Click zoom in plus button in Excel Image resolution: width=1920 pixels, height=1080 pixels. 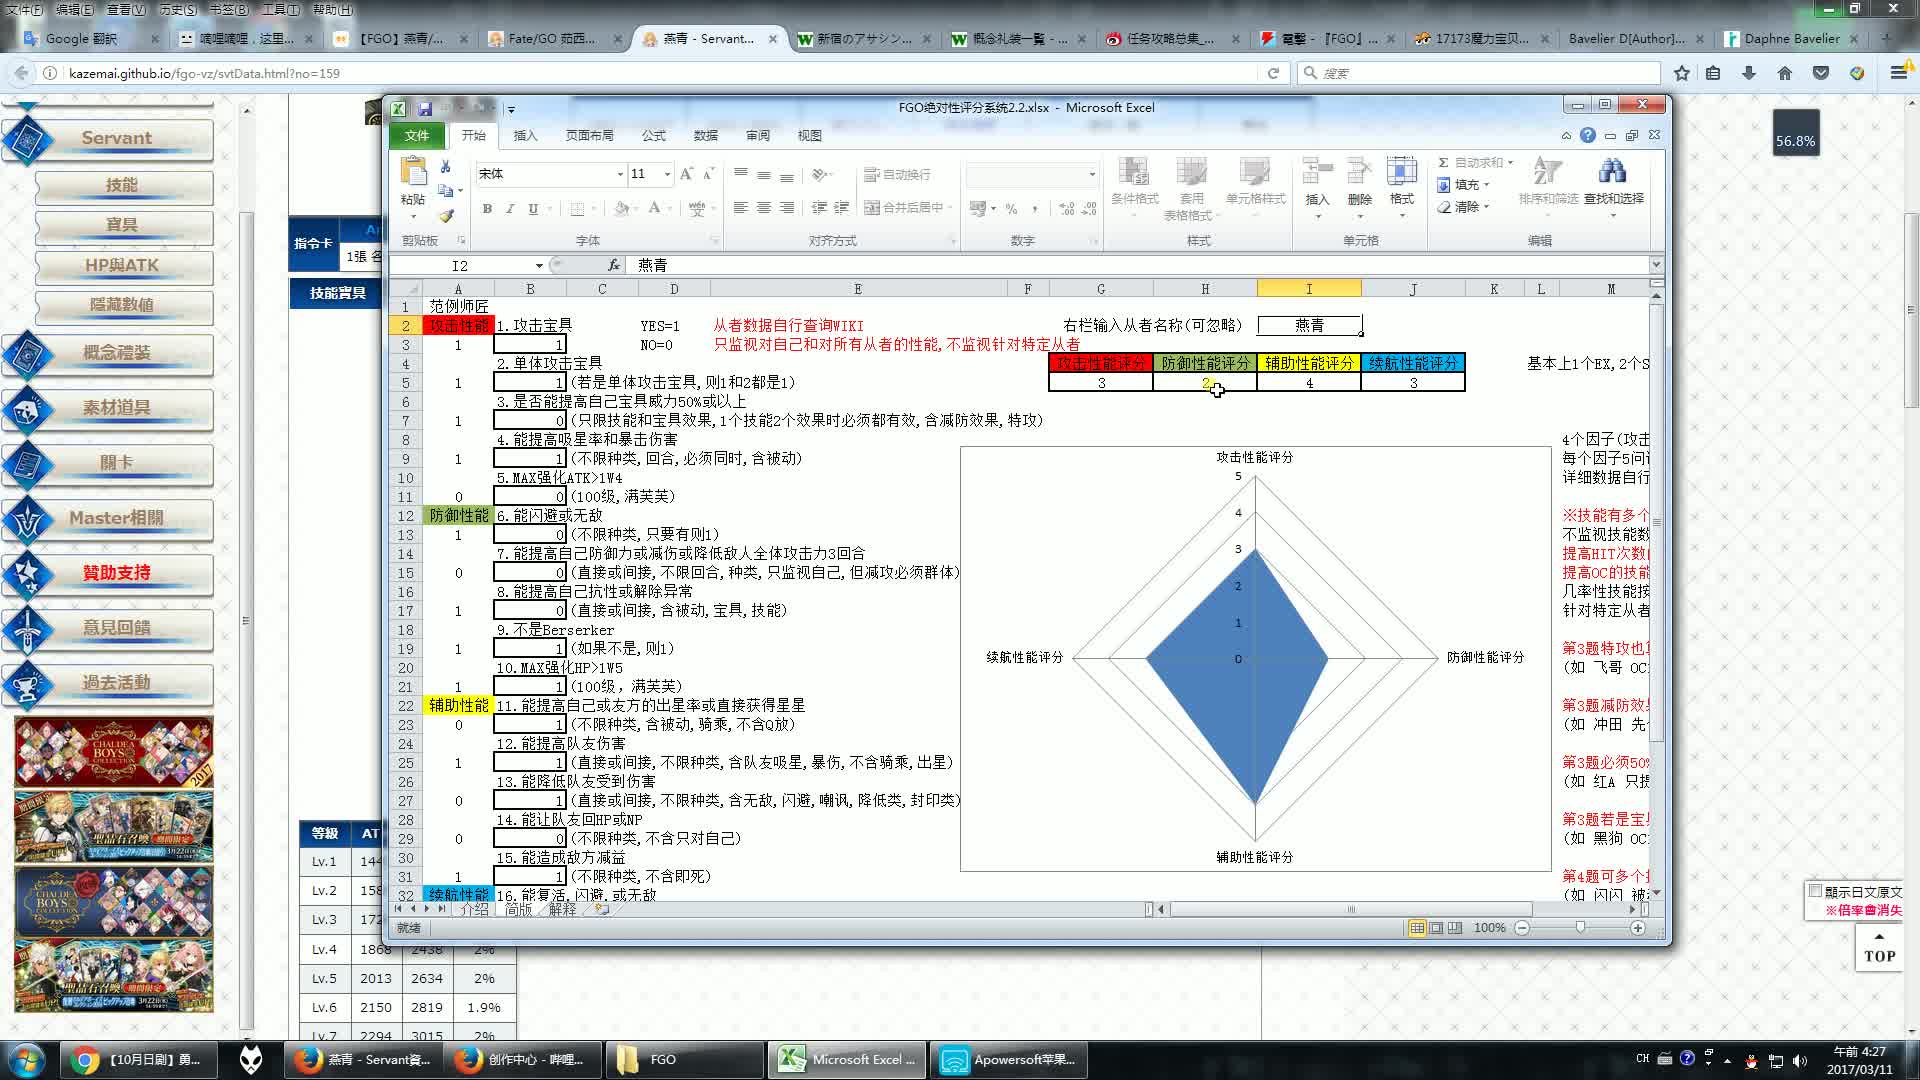tap(1638, 928)
